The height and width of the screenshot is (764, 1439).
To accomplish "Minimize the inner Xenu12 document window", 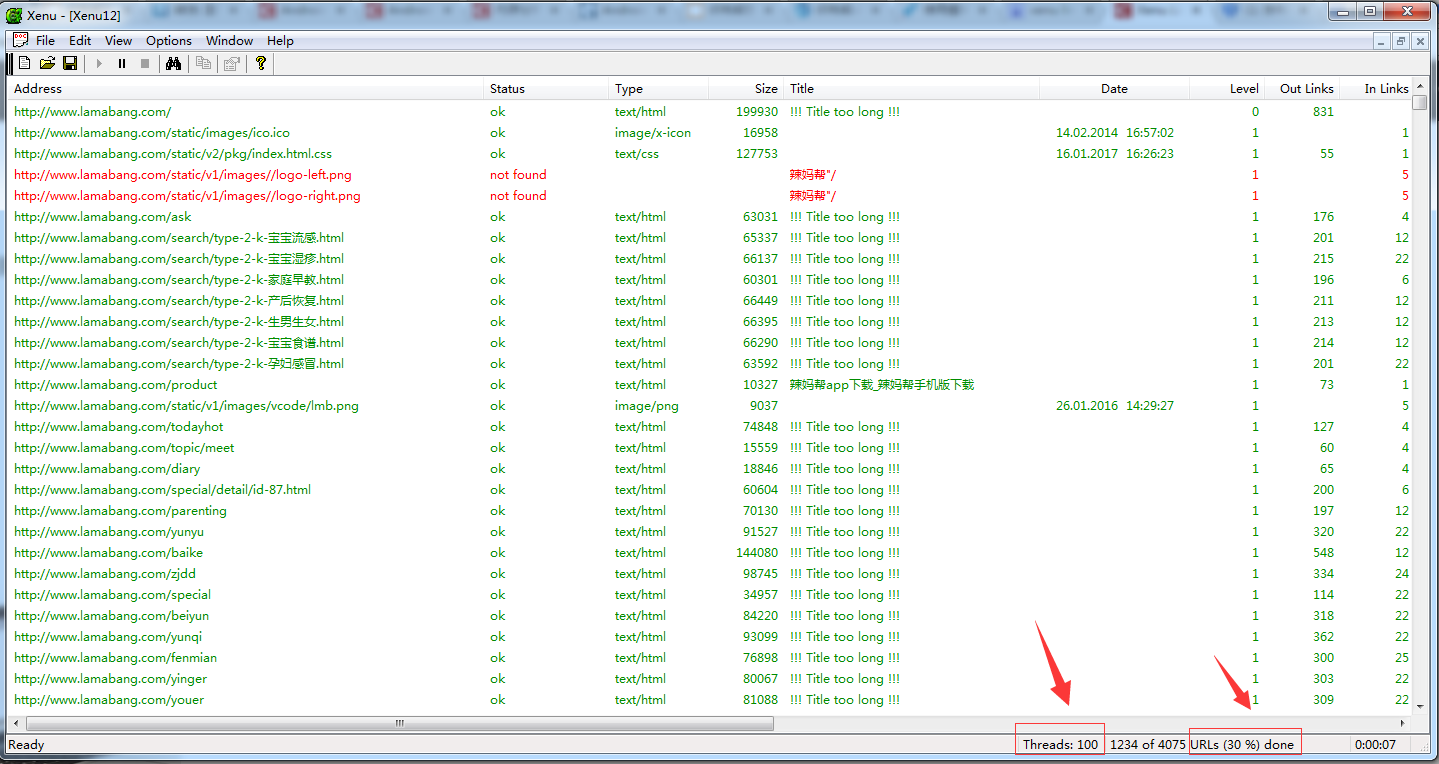I will 1382,41.
